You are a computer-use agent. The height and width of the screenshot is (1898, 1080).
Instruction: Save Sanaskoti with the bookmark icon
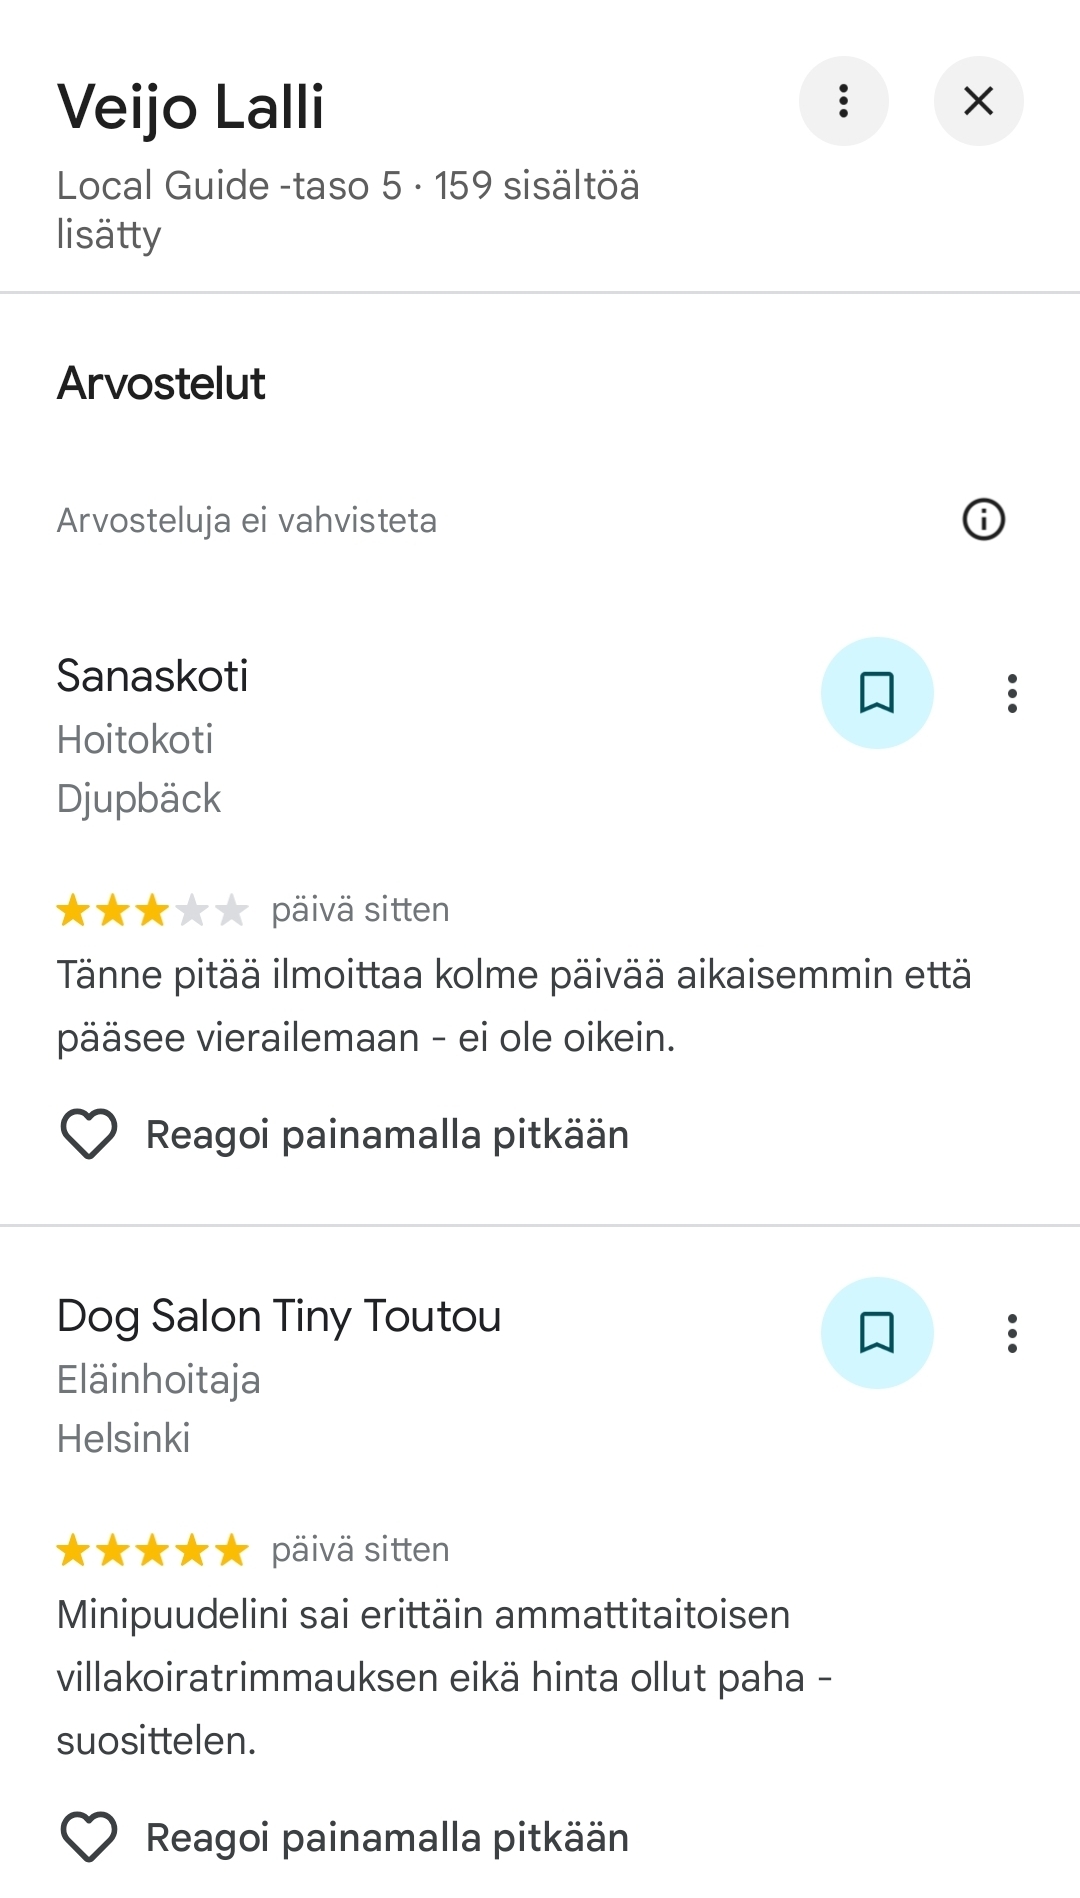tap(877, 693)
